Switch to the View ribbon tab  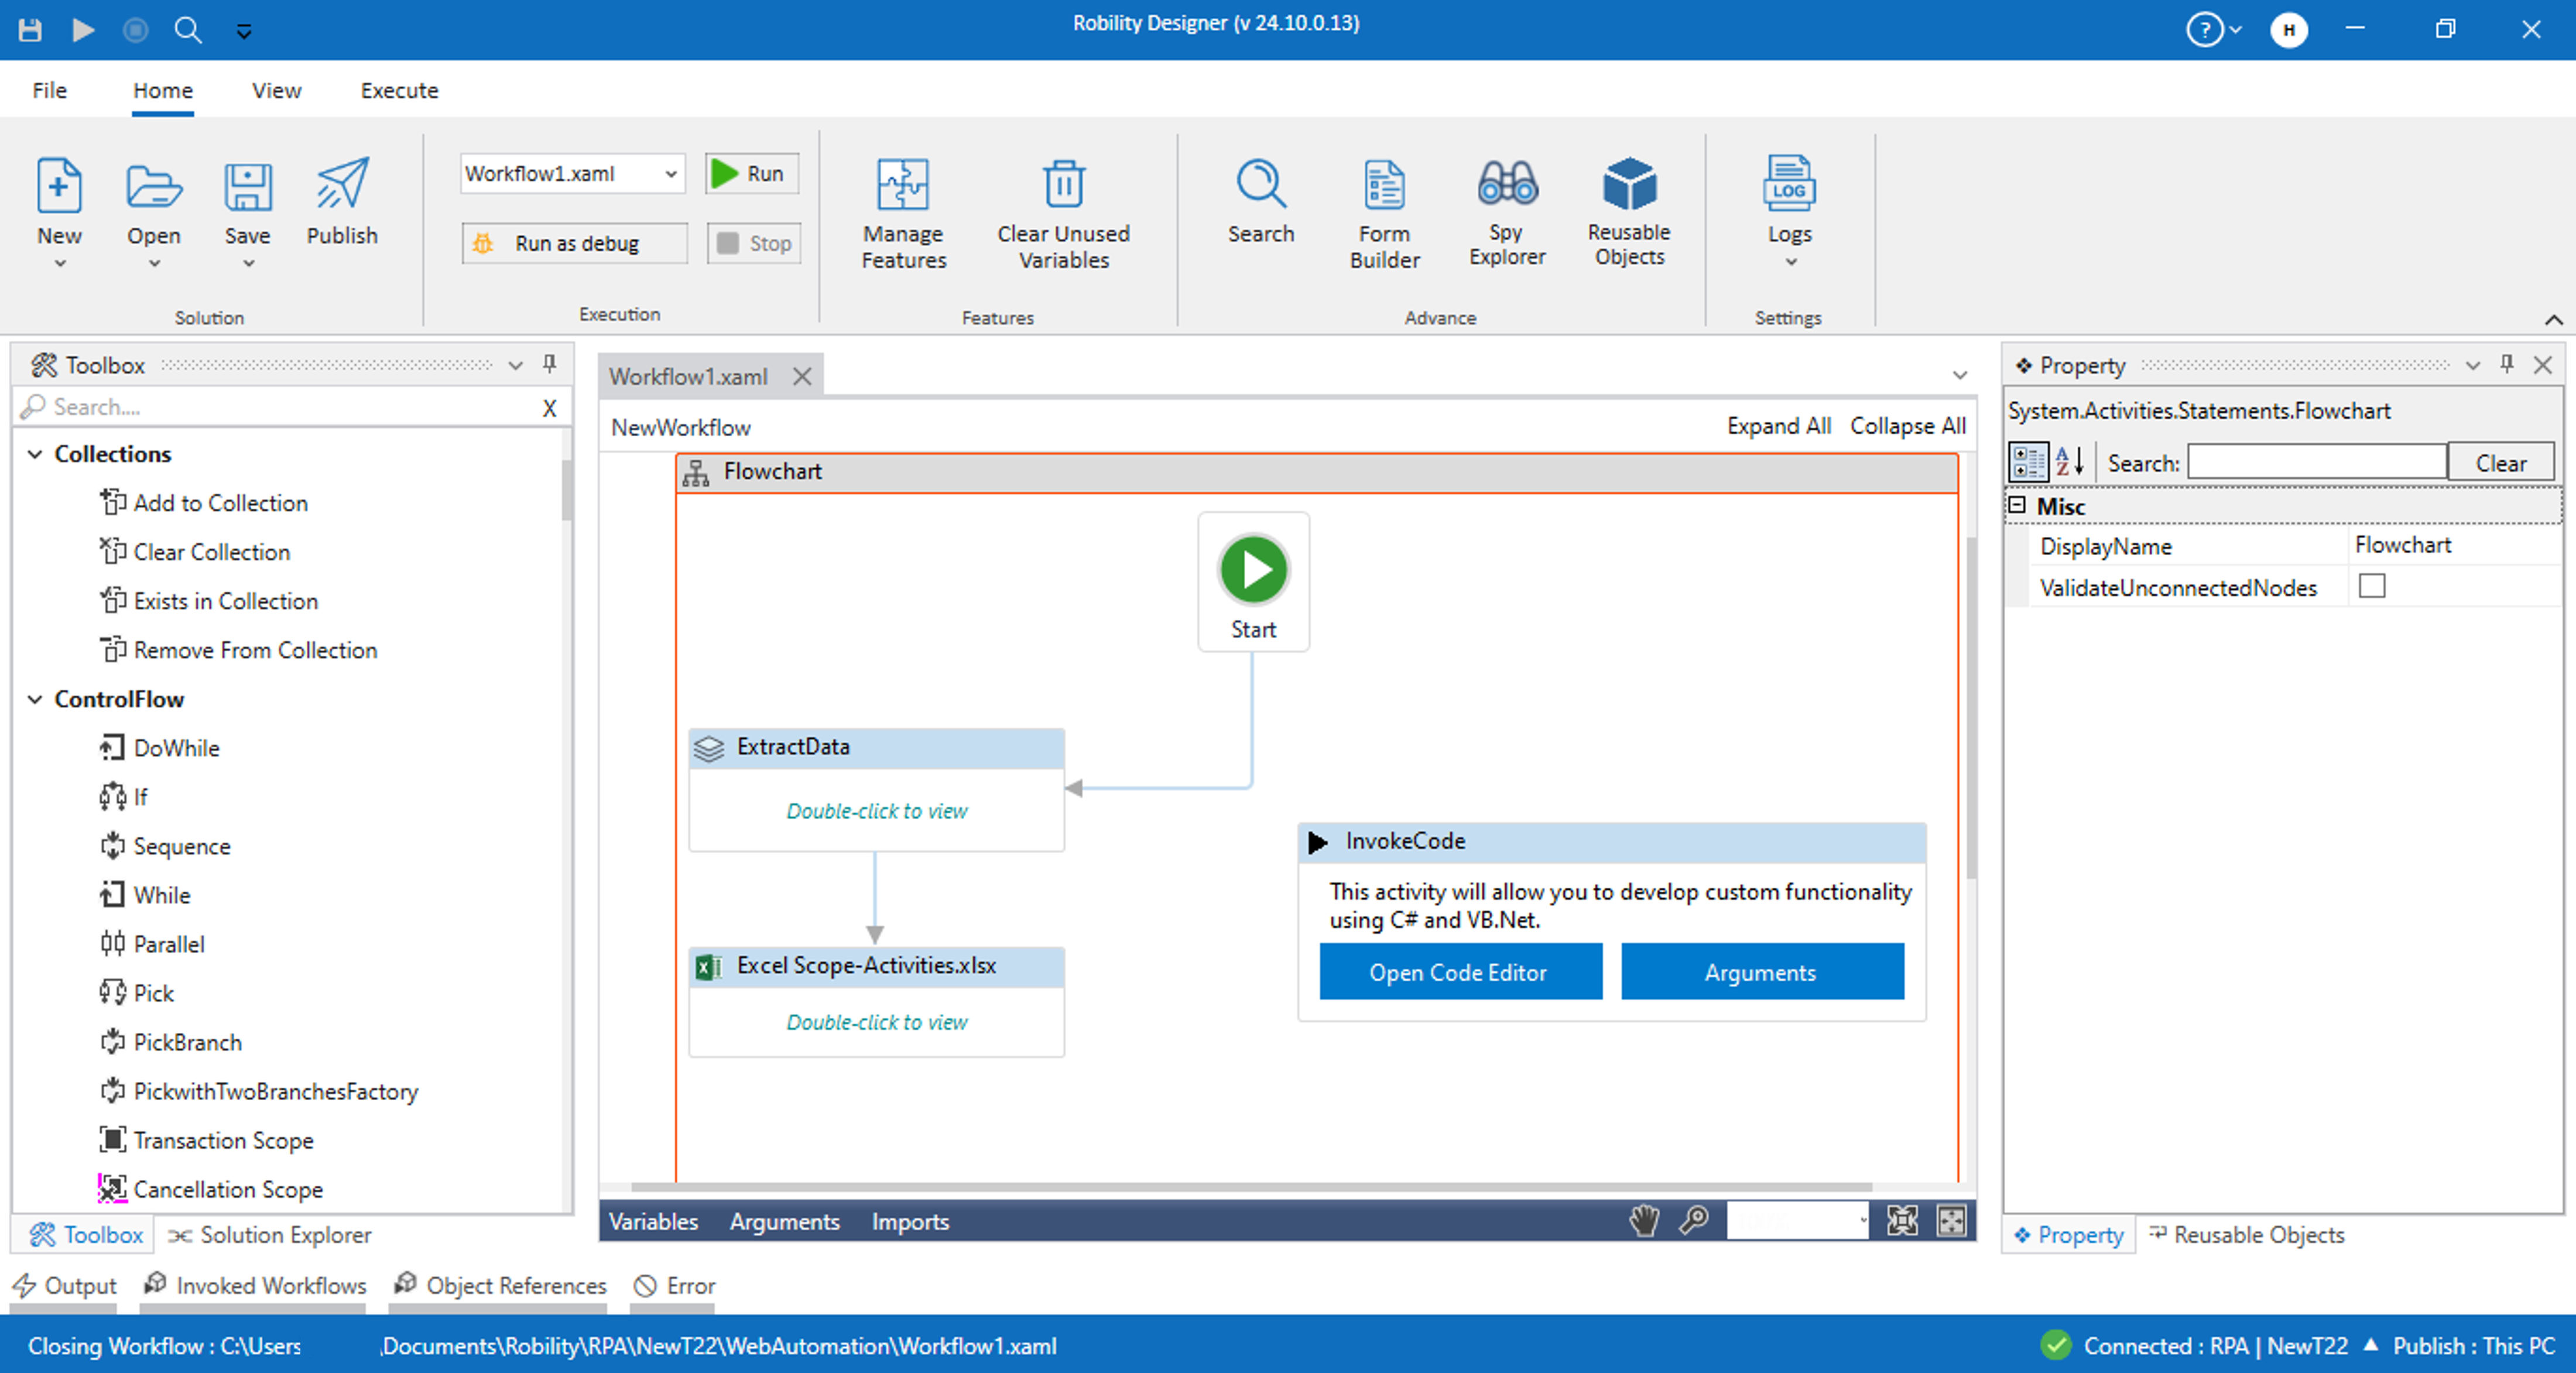tap(276, 90)
